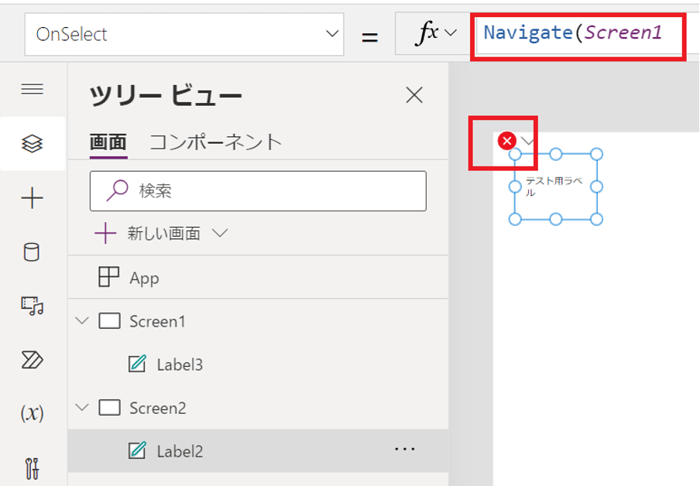Screen dimensions: 700x486
Task: Click the fx formula icon
Action: (427, 33)
